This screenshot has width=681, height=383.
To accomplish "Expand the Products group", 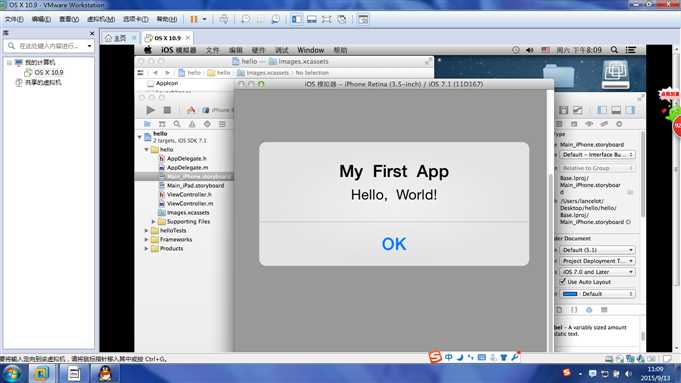I will point(147,249).
